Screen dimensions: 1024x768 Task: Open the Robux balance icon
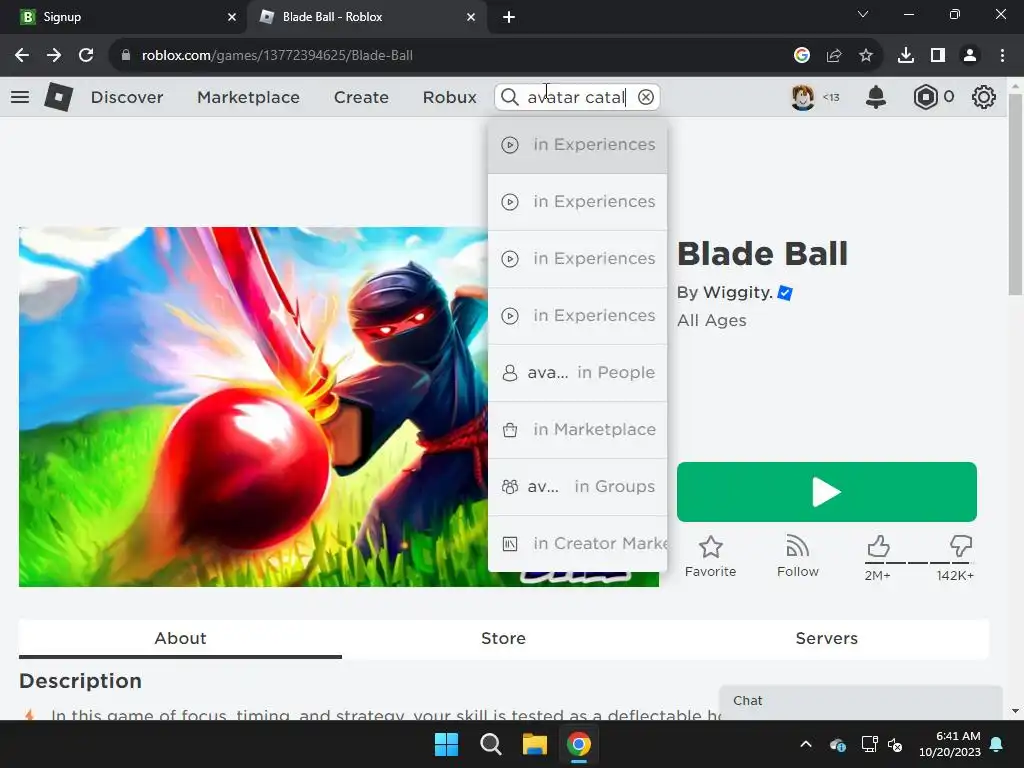[x=925, y=97]
